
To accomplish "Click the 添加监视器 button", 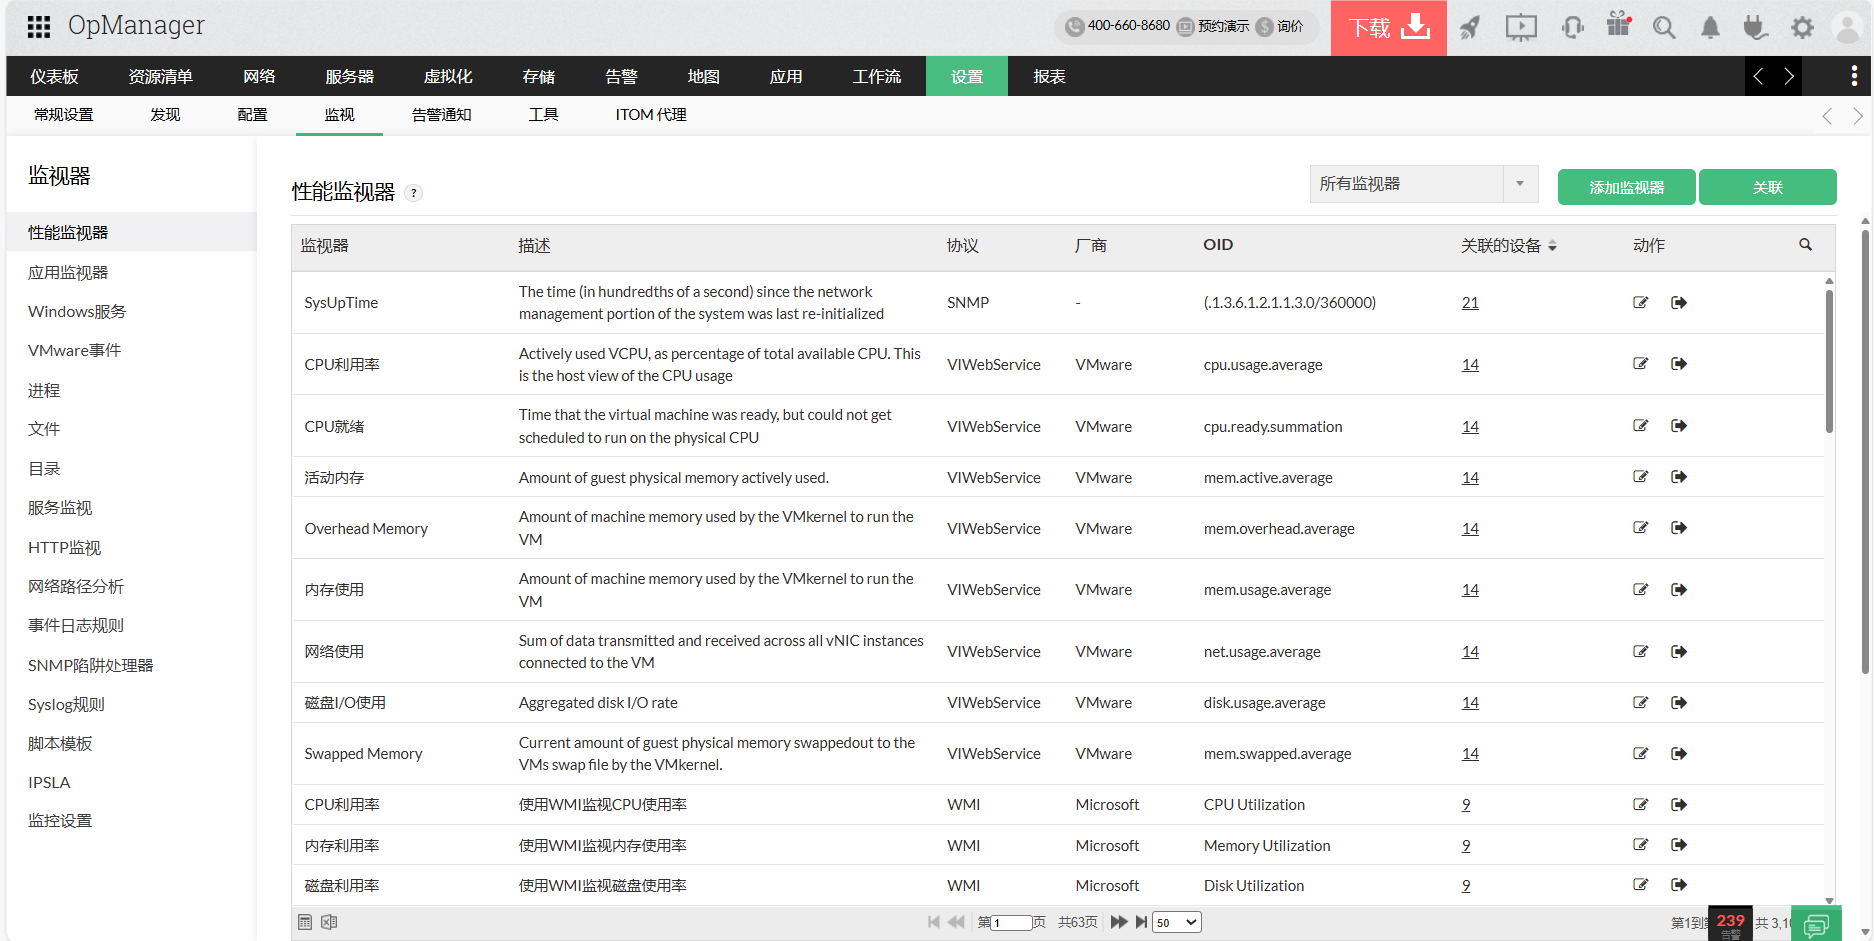I will (x=1626, y=187).
